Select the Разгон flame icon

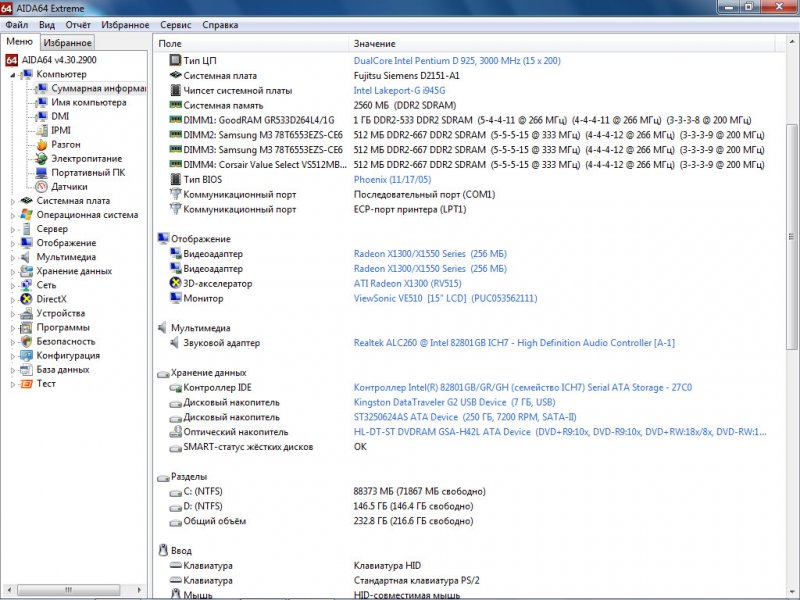[42, 144]
